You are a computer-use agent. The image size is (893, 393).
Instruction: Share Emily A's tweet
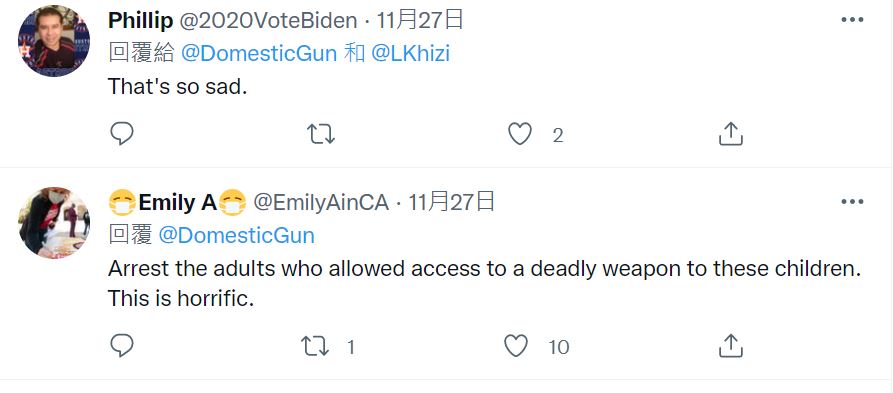[x=731, y=346]
